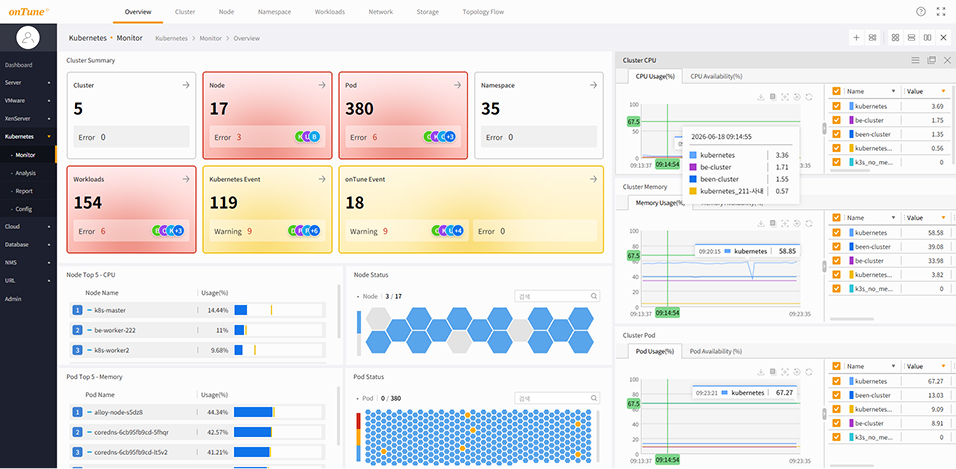Image resolution: width=956 pixels, height=469 pixels.
Task: Open the Report submenu item
Action: click(26, 191)
